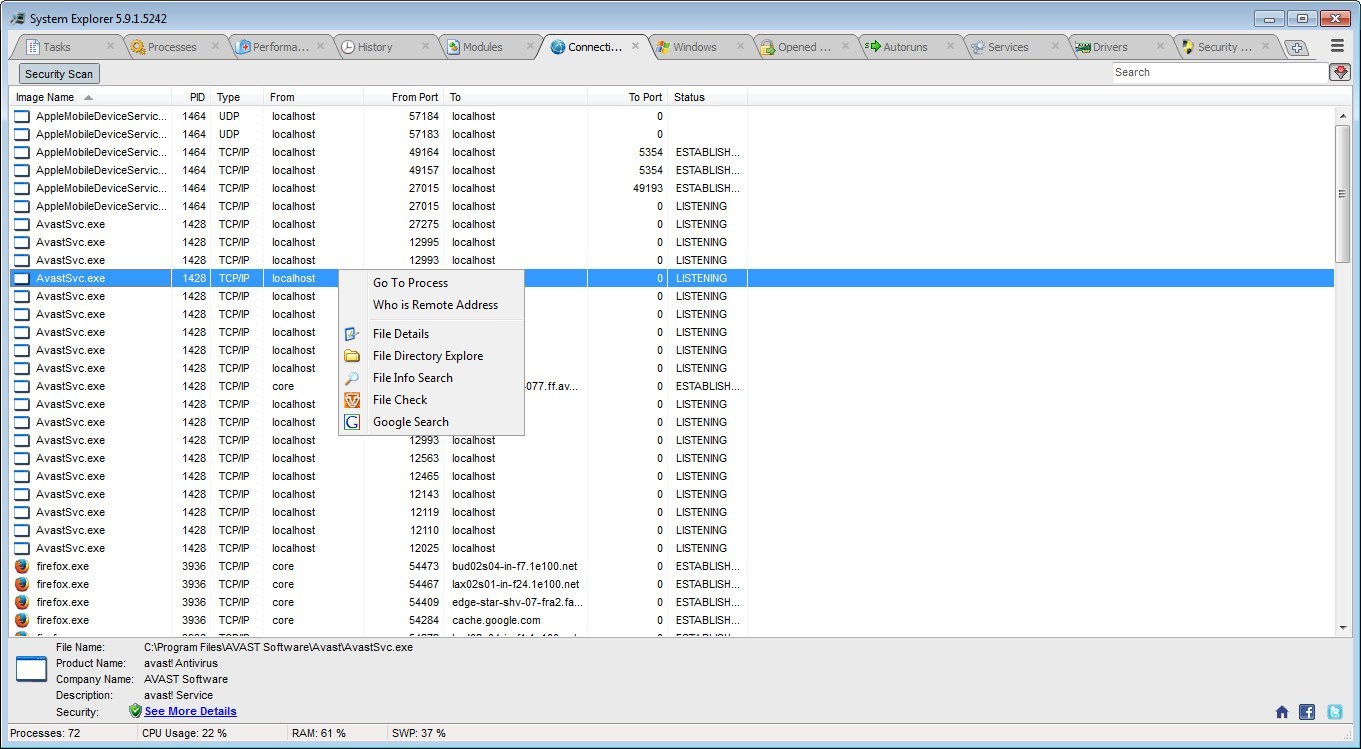Image resolution: width=1361 pixels, height=749 pixels.
Task: Close the Performance tab
Action: [x=318, y=46]
